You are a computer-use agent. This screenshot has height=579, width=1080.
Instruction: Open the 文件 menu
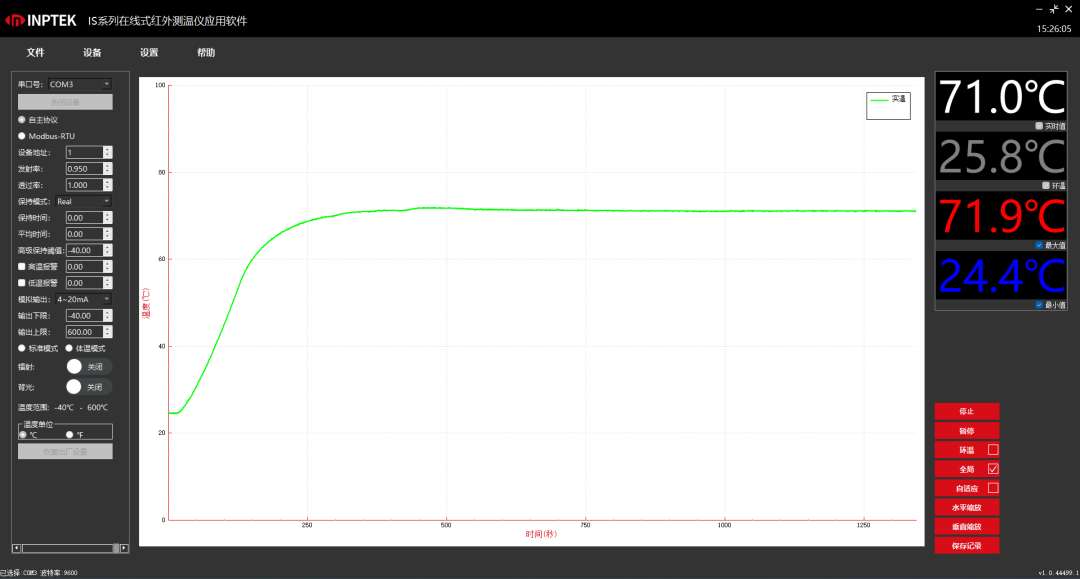(x=36, y=53)
